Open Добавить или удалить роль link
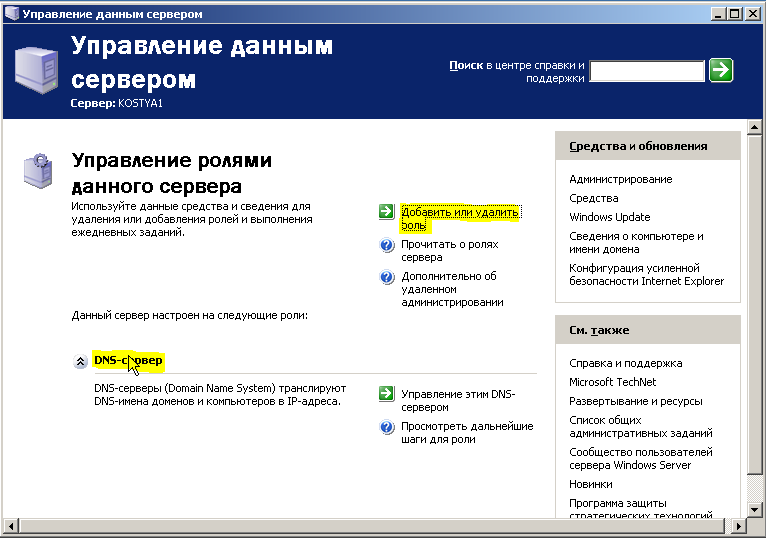766x538 pixels. click(459, 218)
